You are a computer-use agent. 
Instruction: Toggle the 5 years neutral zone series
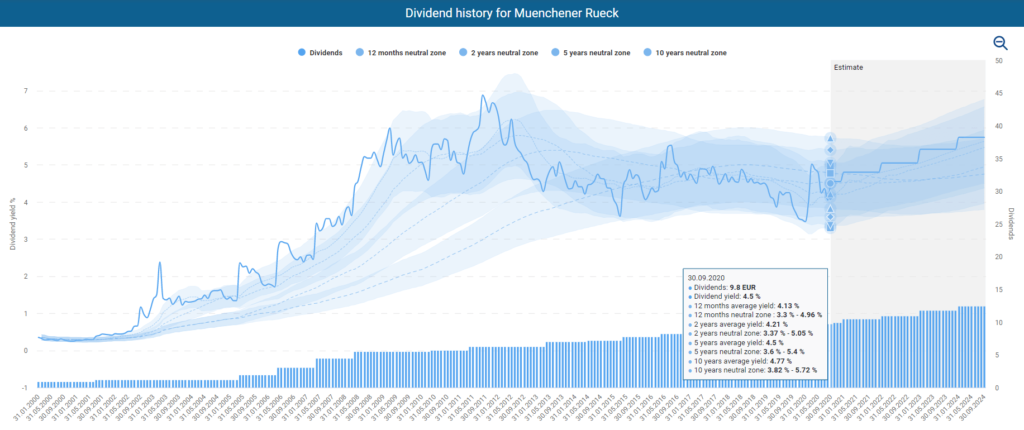590,52
